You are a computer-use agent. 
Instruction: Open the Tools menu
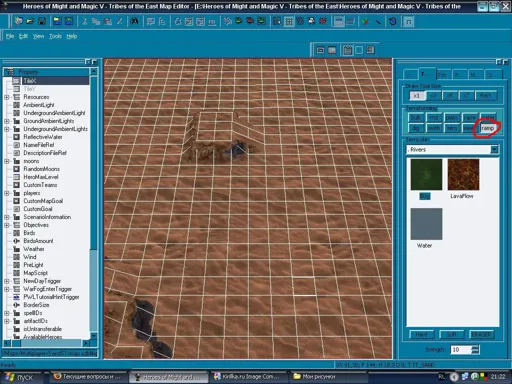coord(55,36)
